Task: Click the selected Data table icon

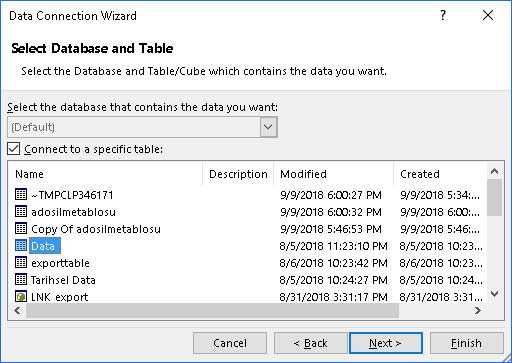Action: coord(21,245)
